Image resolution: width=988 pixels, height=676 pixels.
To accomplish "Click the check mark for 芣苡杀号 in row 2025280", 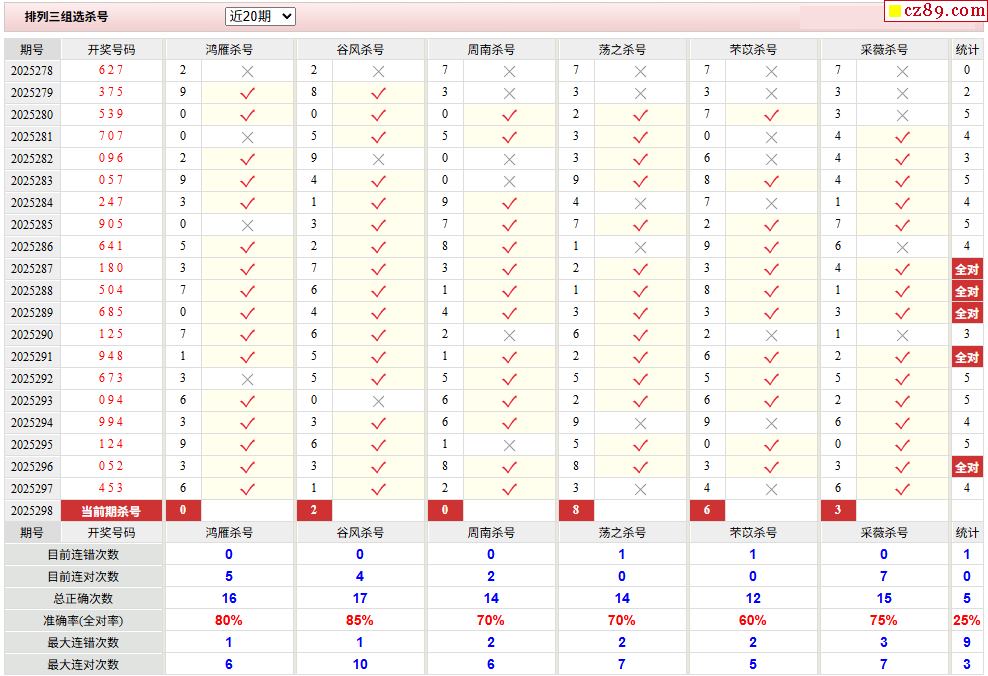I will coord(771,115).
